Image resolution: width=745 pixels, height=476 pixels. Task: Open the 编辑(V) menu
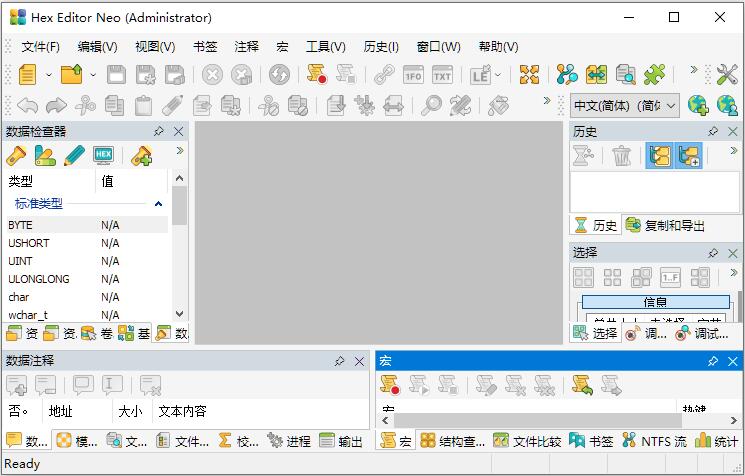pyautogui.click(x=97, y=47)
